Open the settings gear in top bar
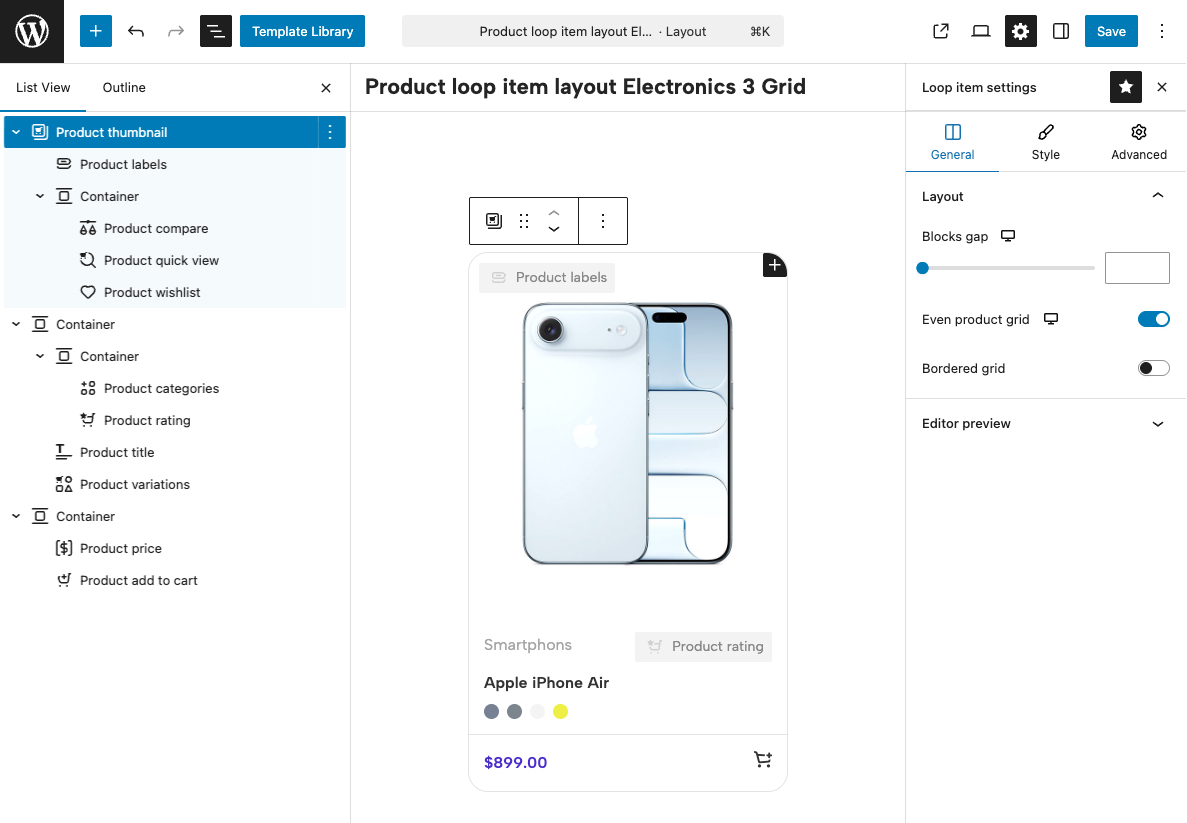Image resolution: width=1187 pixels, height=823 pixels. [x=1020, y=31]
